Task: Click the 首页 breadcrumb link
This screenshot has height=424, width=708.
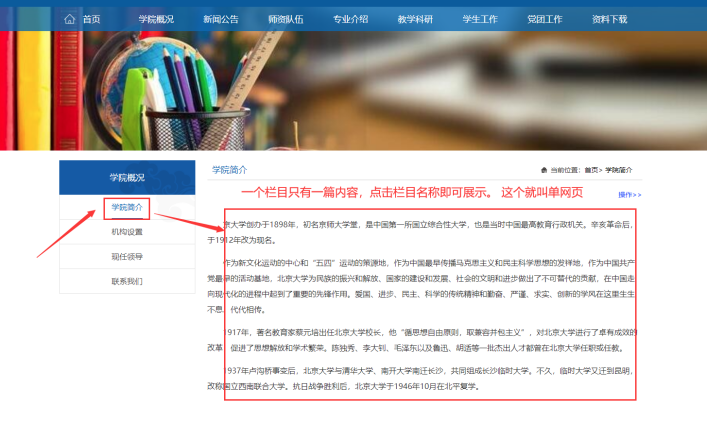Action: point(591,170)
